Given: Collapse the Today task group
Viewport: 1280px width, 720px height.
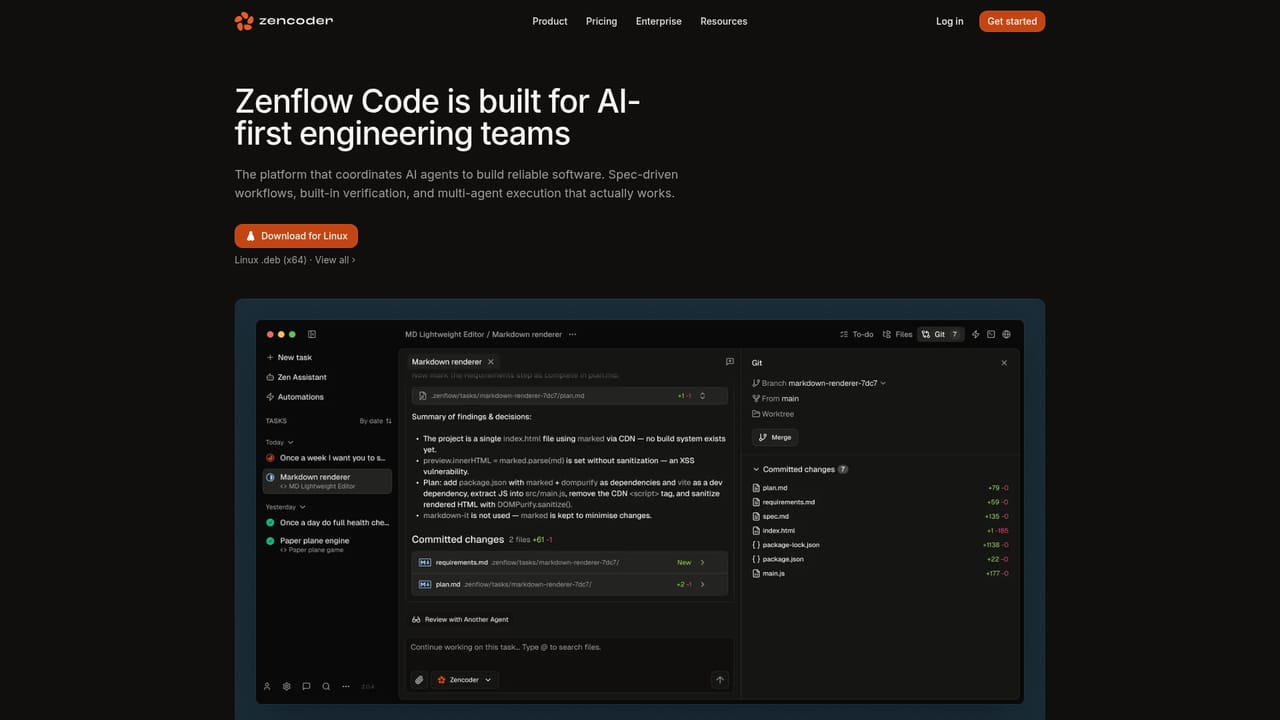Looking at the screenshot, I should pos(279,442).
